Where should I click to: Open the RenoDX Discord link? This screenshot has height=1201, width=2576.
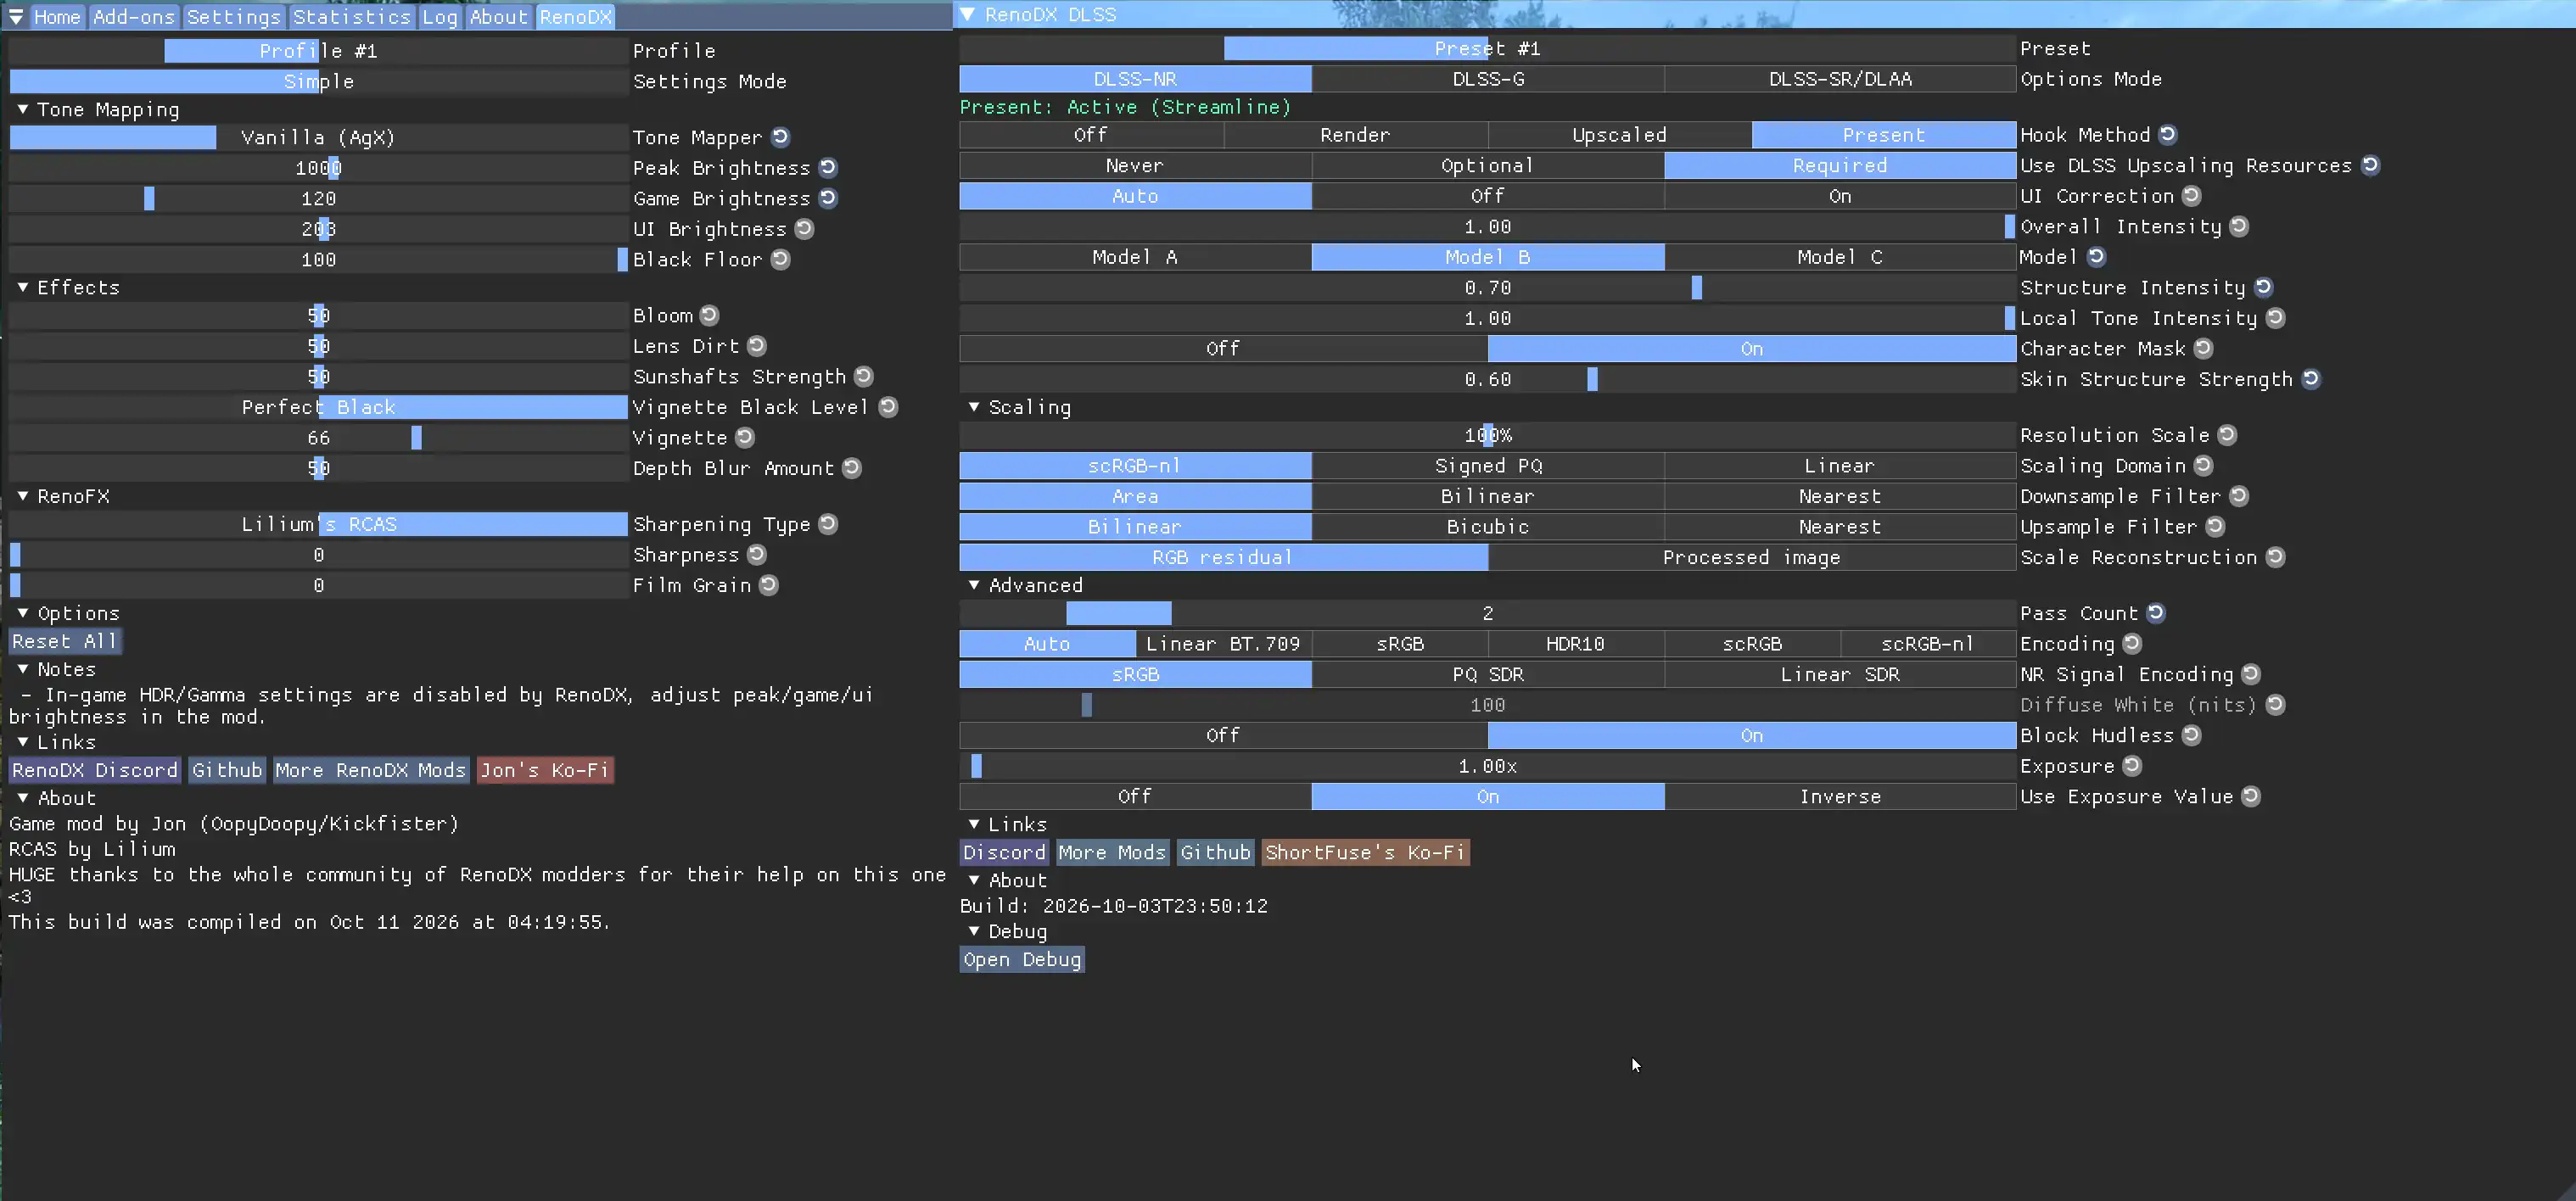[95, 770]
